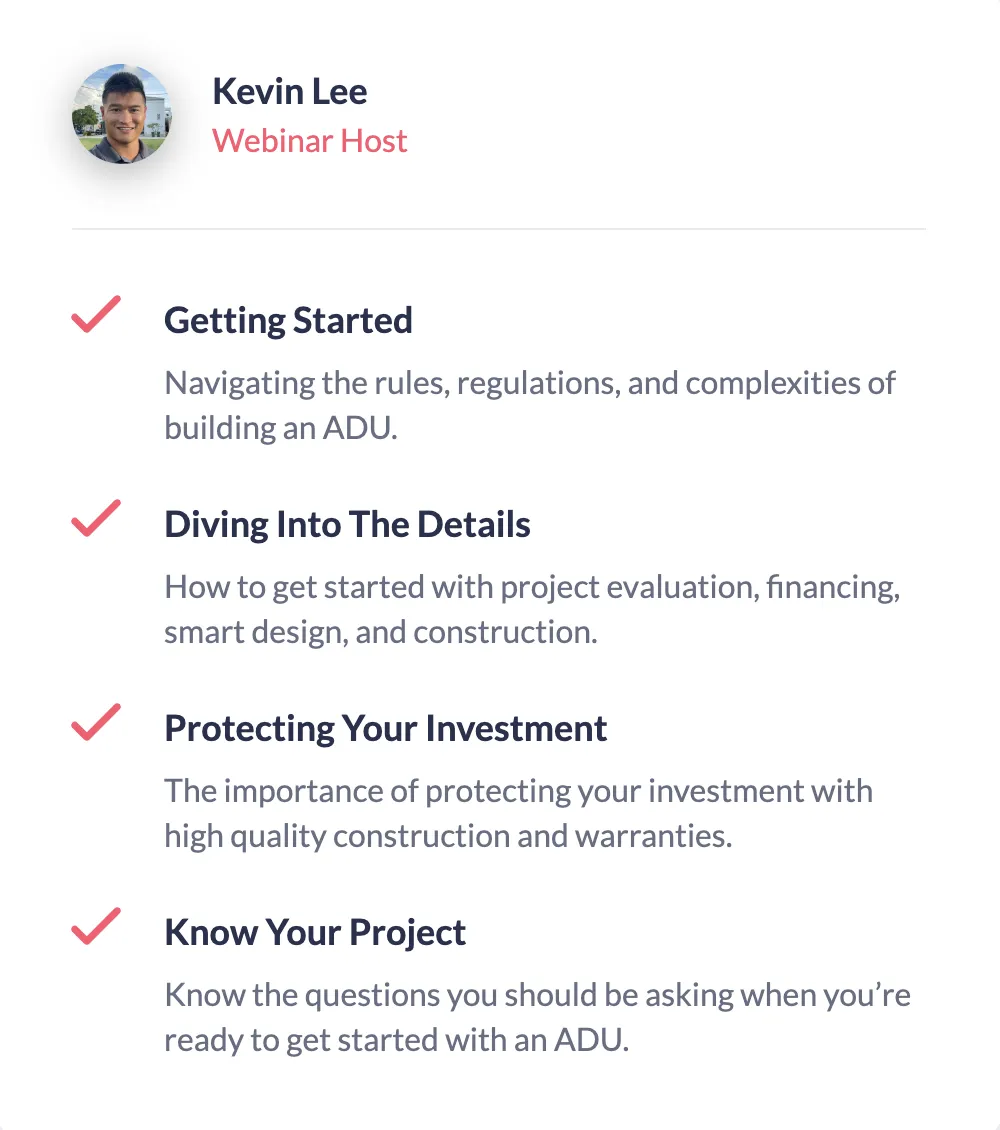The height and width of the screenshot is (1130, 1000).
Task: Click the checkmark beside Diving Into The Details
Action: (x=96, y=518)
